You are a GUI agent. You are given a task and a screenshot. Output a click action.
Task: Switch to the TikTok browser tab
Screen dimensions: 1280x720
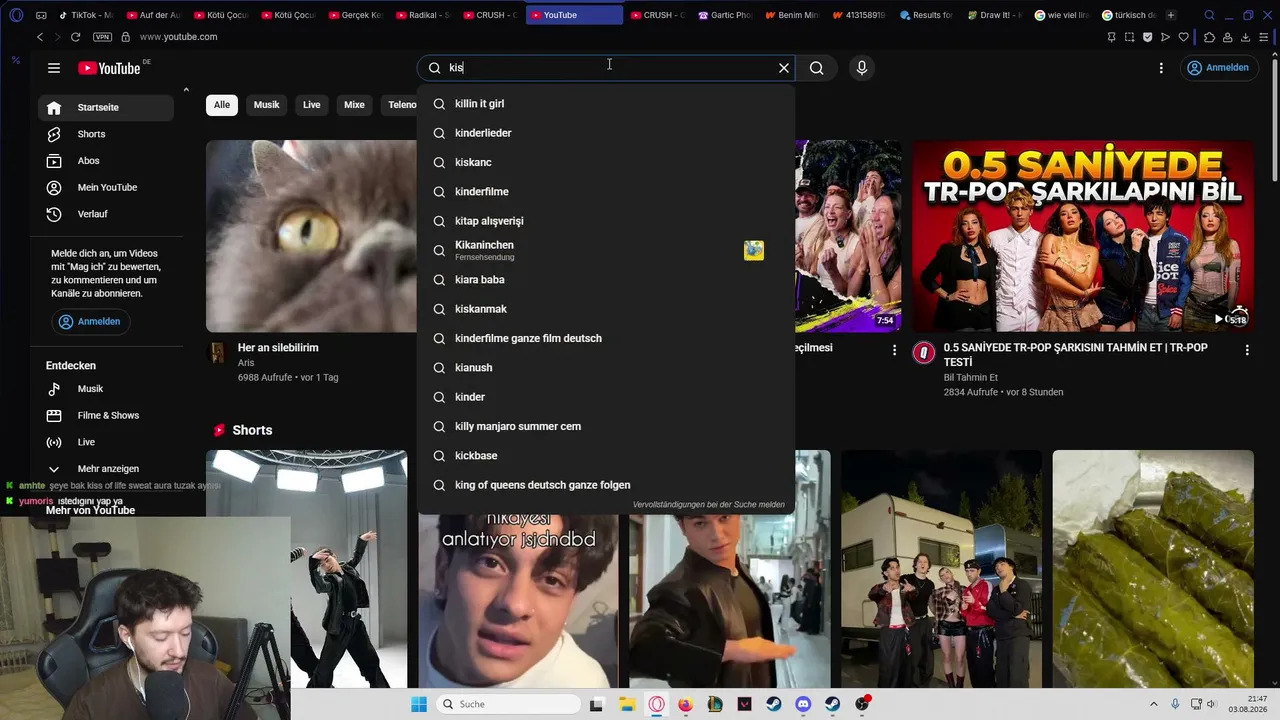pyautogui.click(x=88, y=15)
